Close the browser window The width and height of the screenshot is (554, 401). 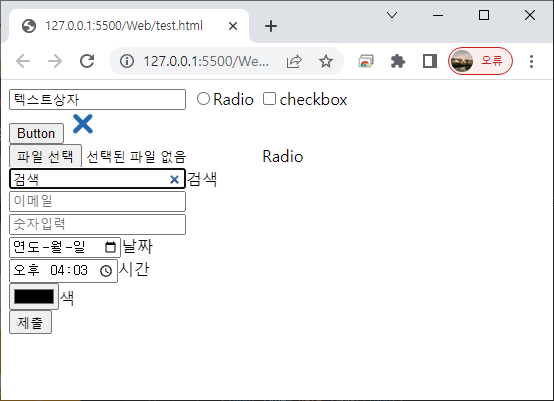click(530, 15)
